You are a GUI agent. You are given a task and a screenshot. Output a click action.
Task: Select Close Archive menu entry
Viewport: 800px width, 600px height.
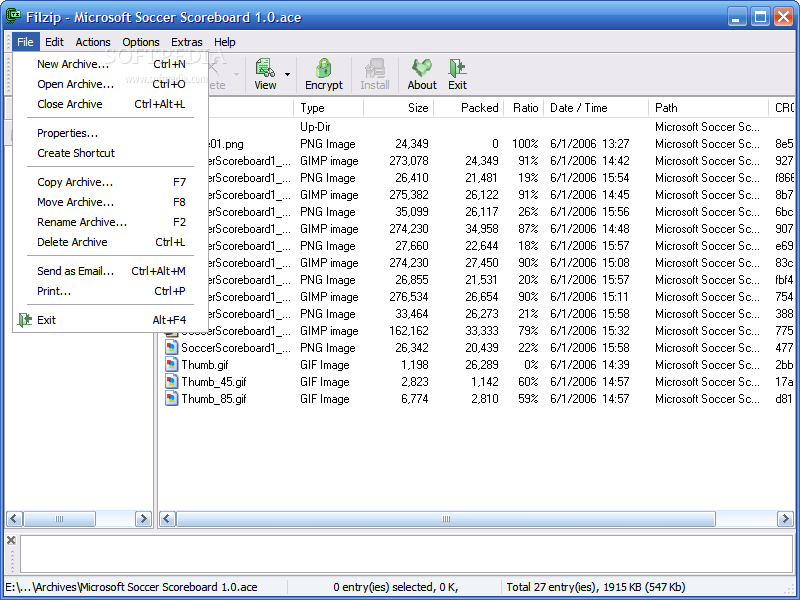pyautogui.click(x=110, y=104)
